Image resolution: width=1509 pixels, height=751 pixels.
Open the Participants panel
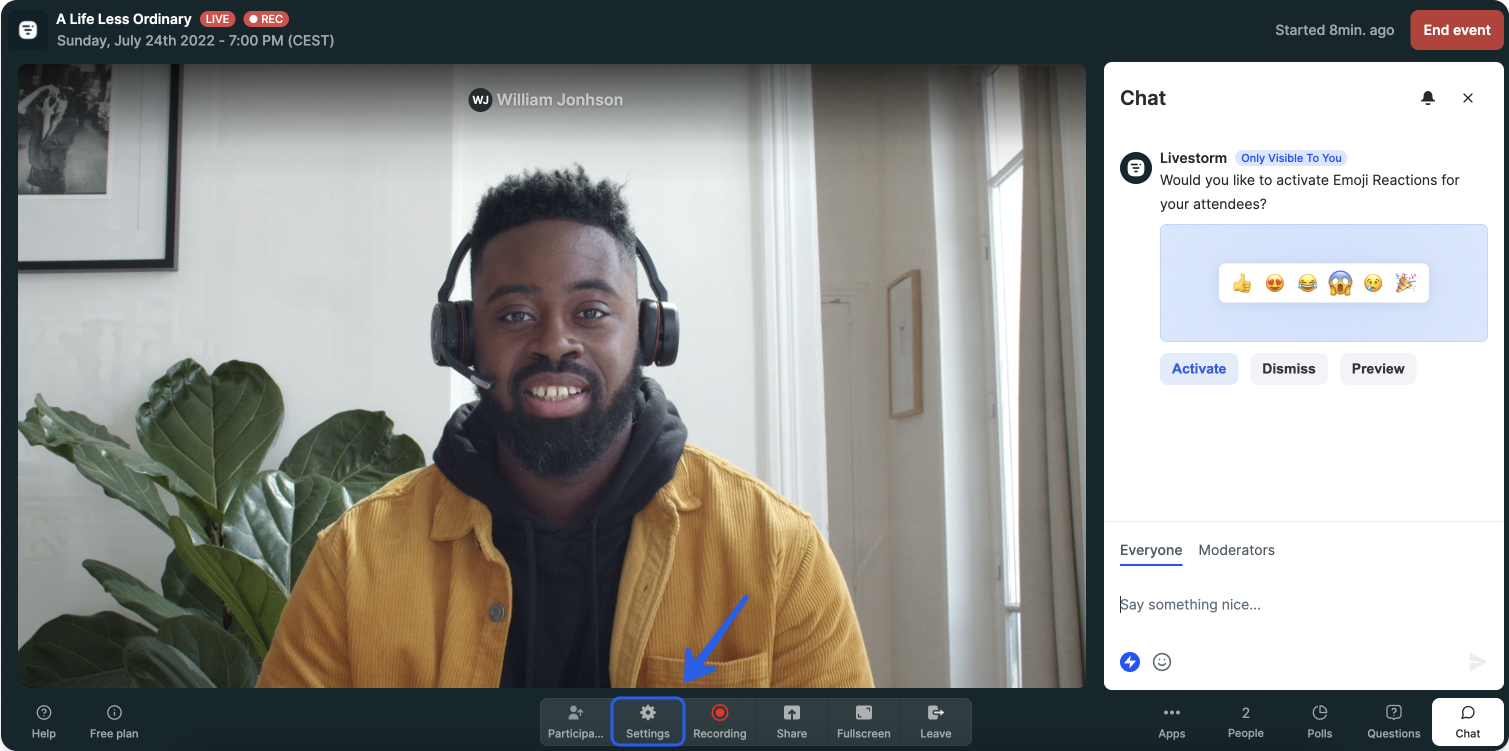click(x=575, y=722)
